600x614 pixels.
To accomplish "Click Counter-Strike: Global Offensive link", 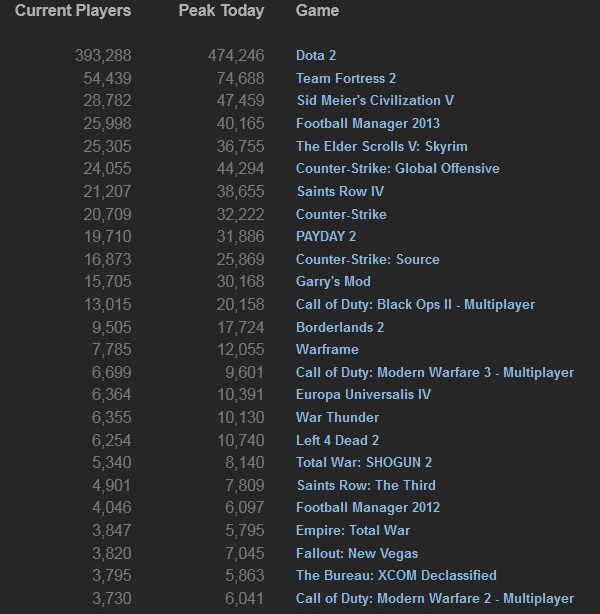I will click(397, 168).
